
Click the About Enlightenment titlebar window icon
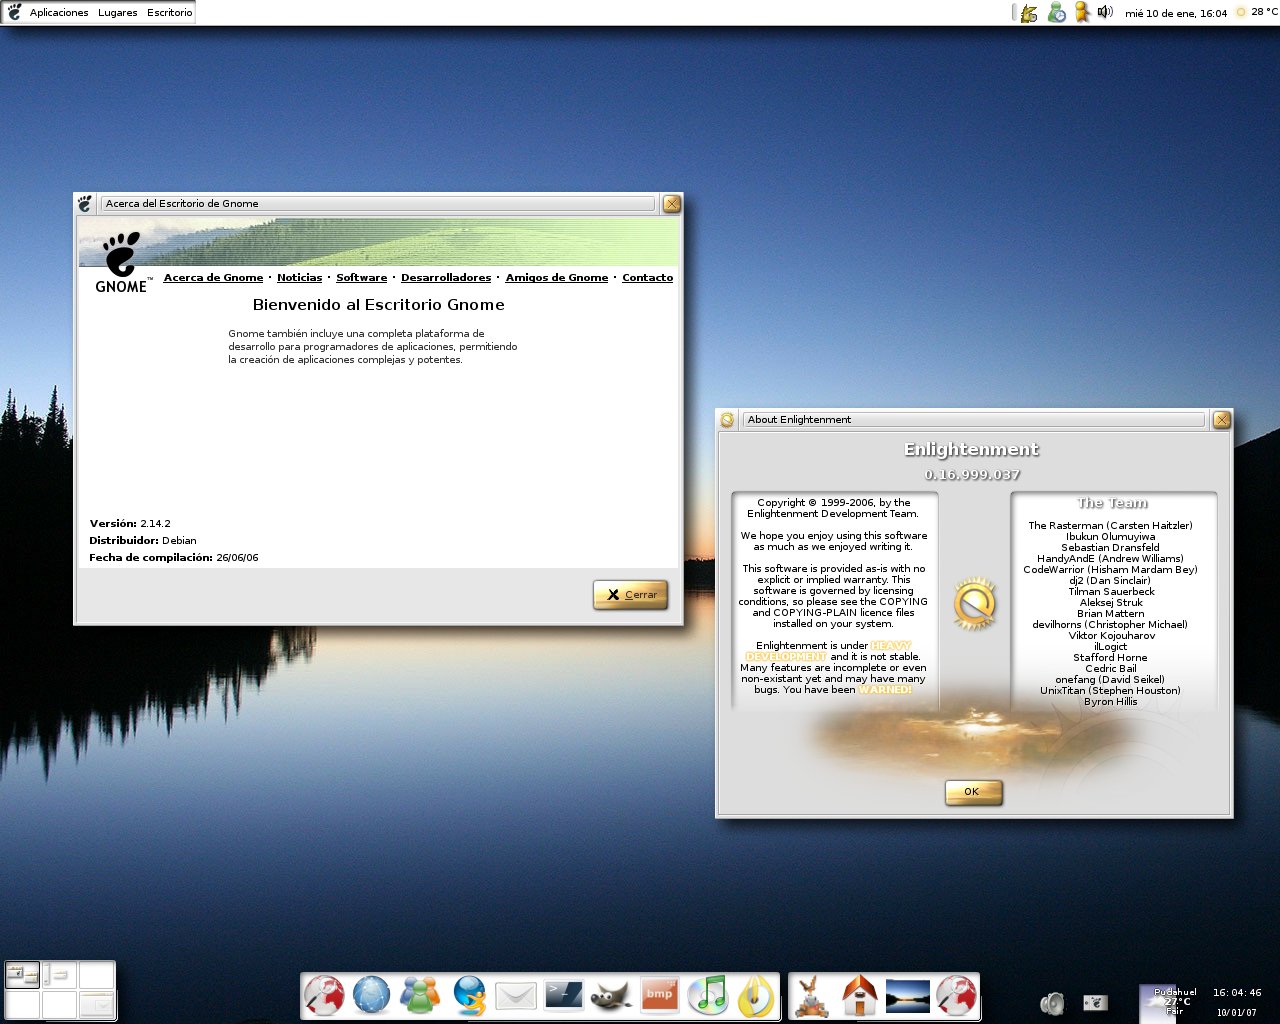(727, 420)
